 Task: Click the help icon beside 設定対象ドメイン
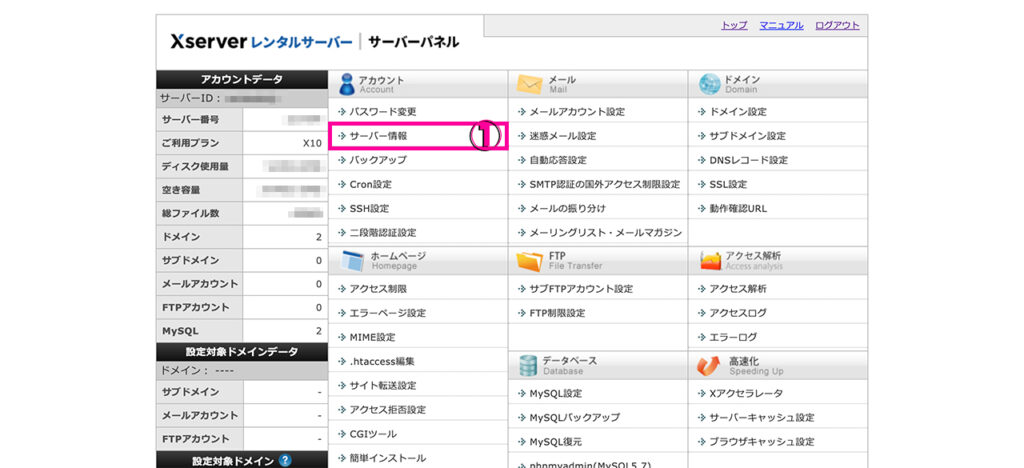285,461
